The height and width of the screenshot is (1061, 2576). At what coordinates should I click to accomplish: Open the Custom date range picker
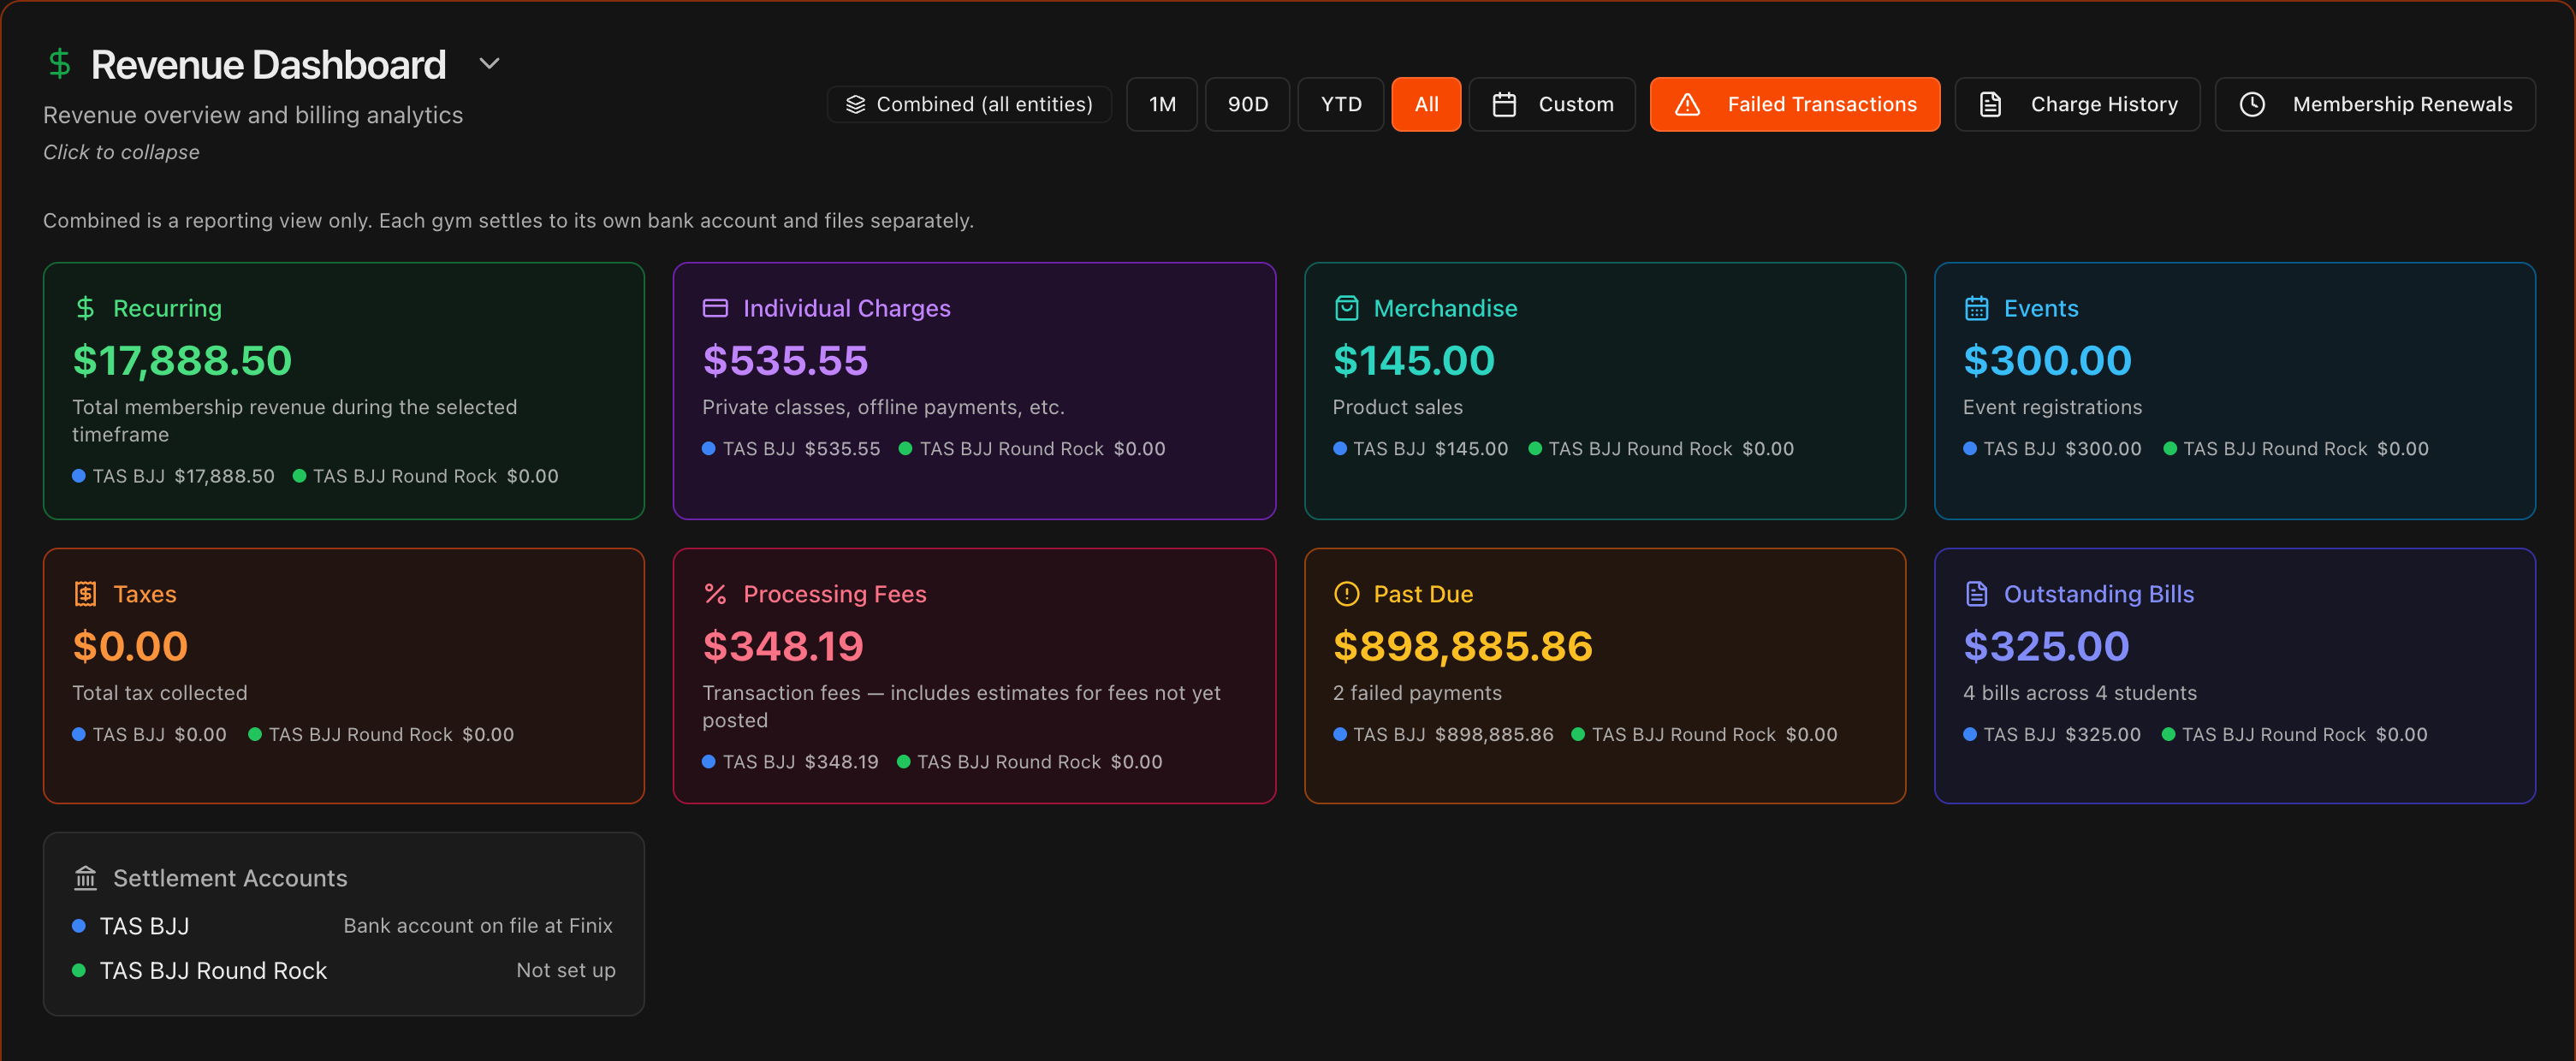[1552, 104]
